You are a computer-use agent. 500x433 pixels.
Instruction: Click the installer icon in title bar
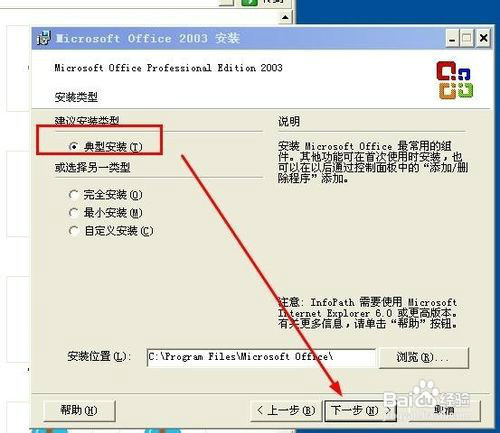pos(44,38)
